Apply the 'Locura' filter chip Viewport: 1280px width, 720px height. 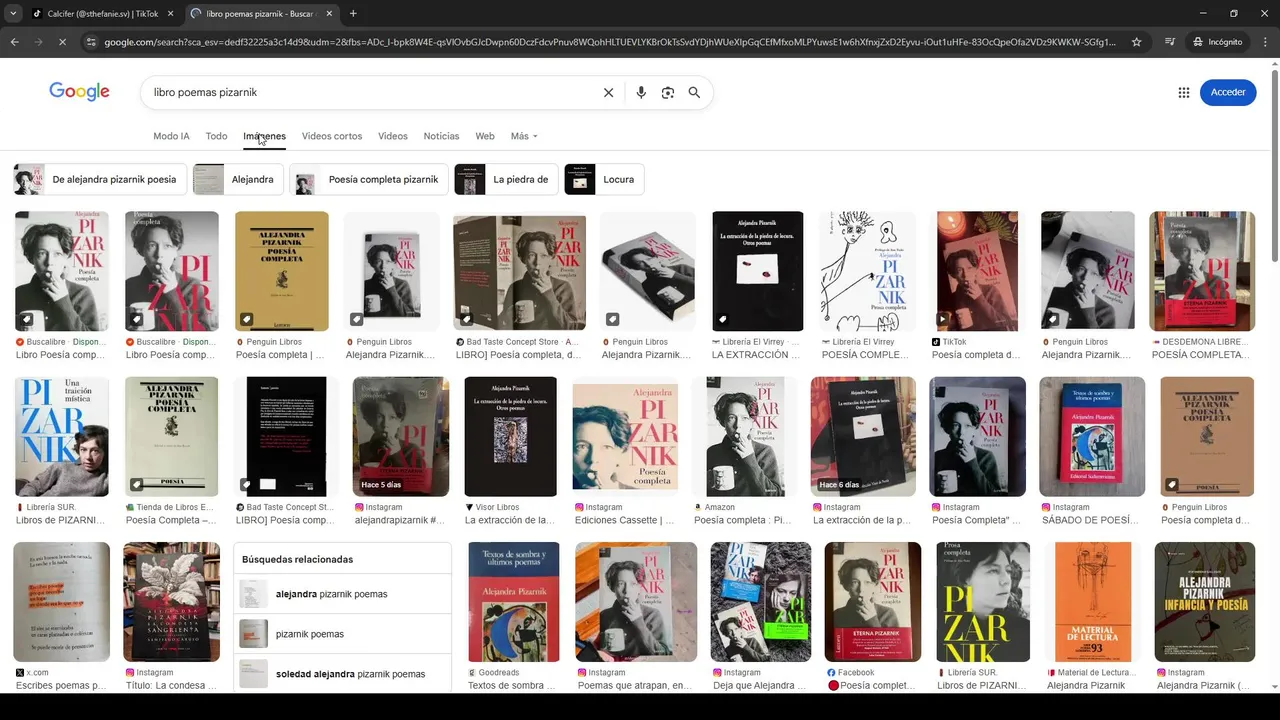(604, 180)
